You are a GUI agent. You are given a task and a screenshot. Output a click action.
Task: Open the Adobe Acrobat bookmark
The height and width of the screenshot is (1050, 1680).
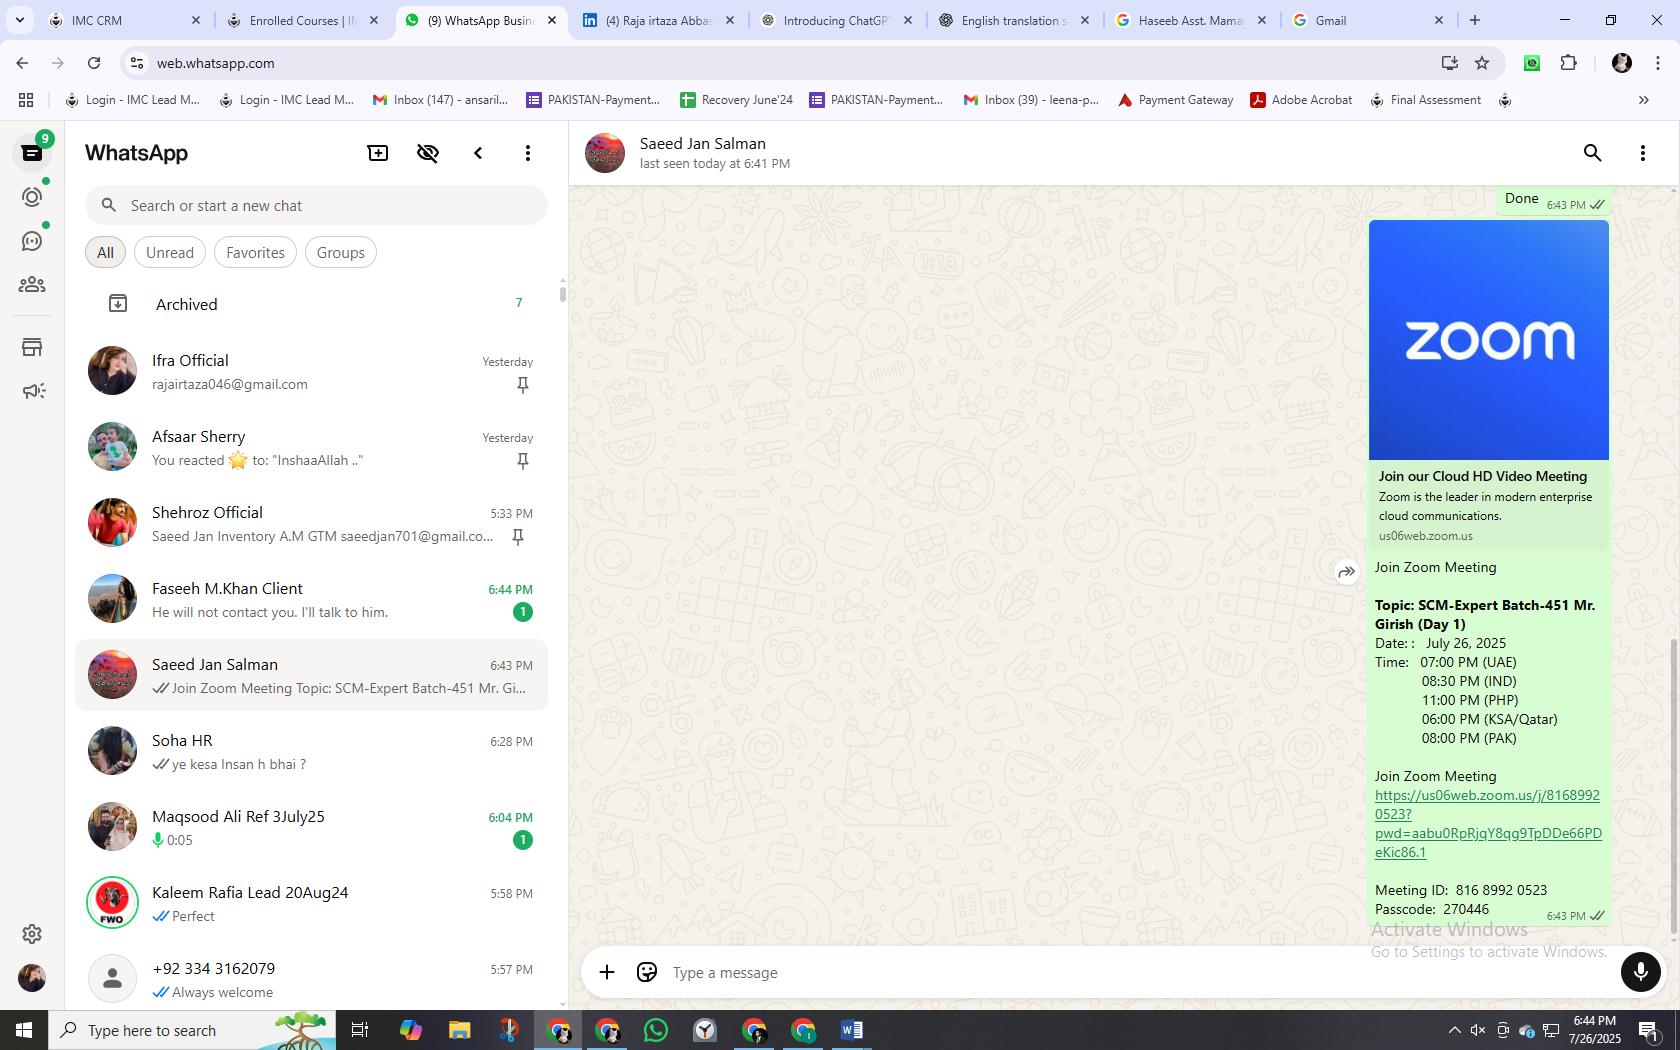point(1301,100)
